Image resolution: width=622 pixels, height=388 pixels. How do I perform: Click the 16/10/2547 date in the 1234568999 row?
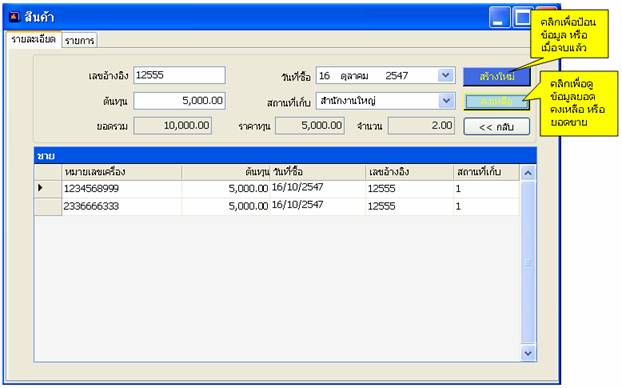click(317, 188)
